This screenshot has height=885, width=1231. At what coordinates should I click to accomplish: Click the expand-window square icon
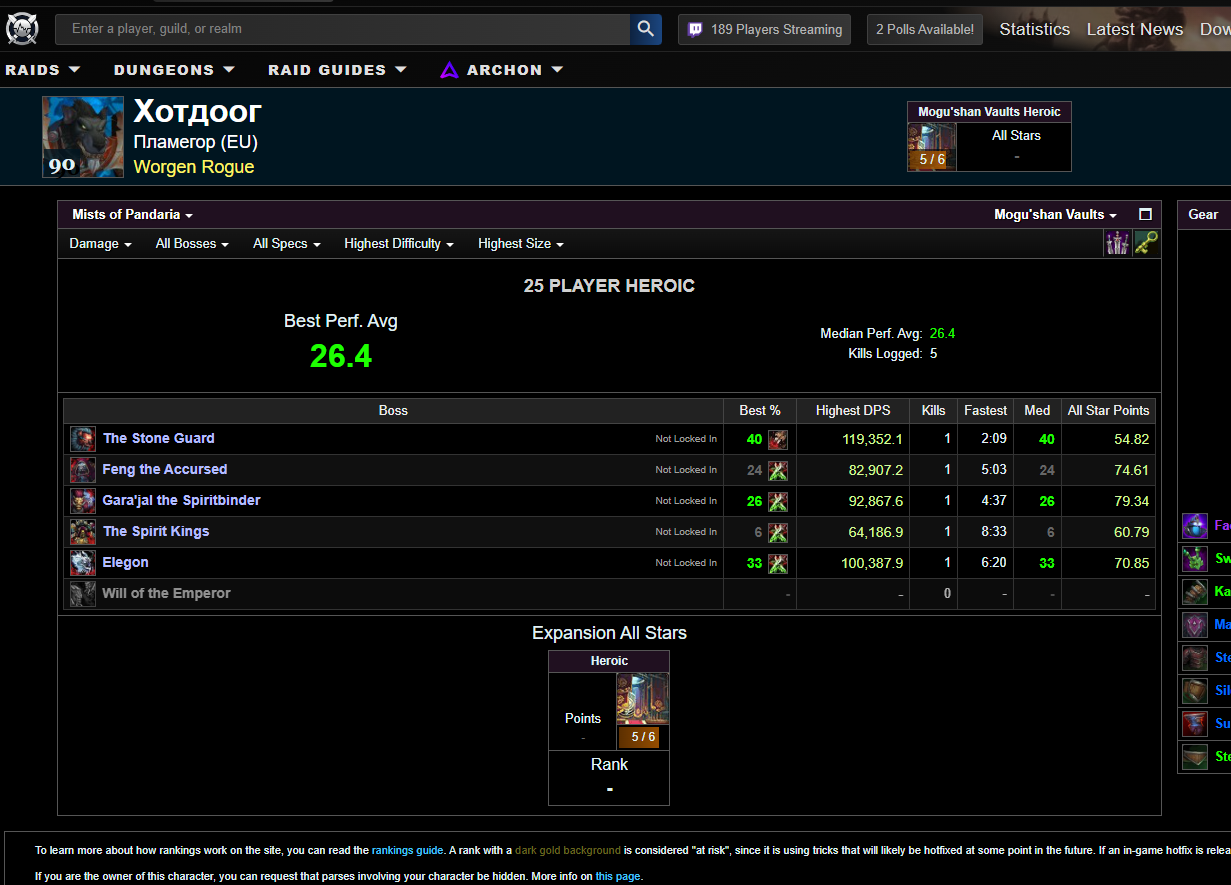tap(1145, 214)
